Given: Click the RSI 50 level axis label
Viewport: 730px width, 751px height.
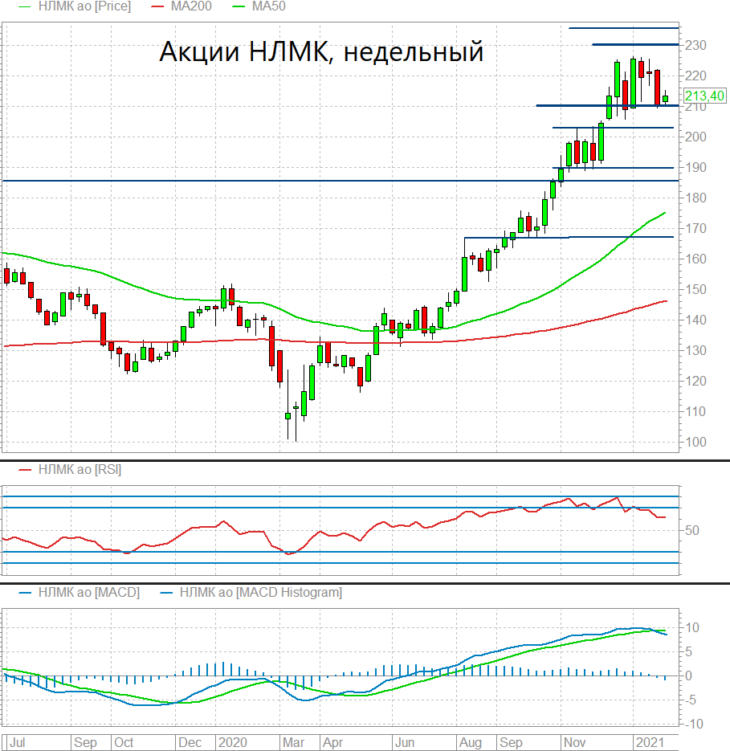Looking at the screenshot, I should (x=692, y=531).
